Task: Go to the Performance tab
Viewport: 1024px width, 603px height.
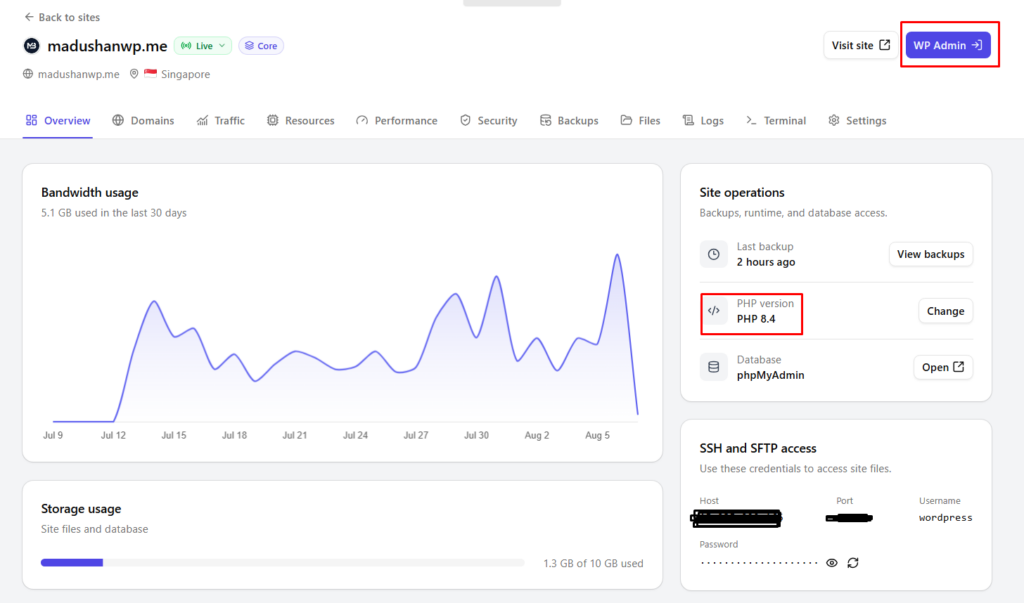Action: 396,120
